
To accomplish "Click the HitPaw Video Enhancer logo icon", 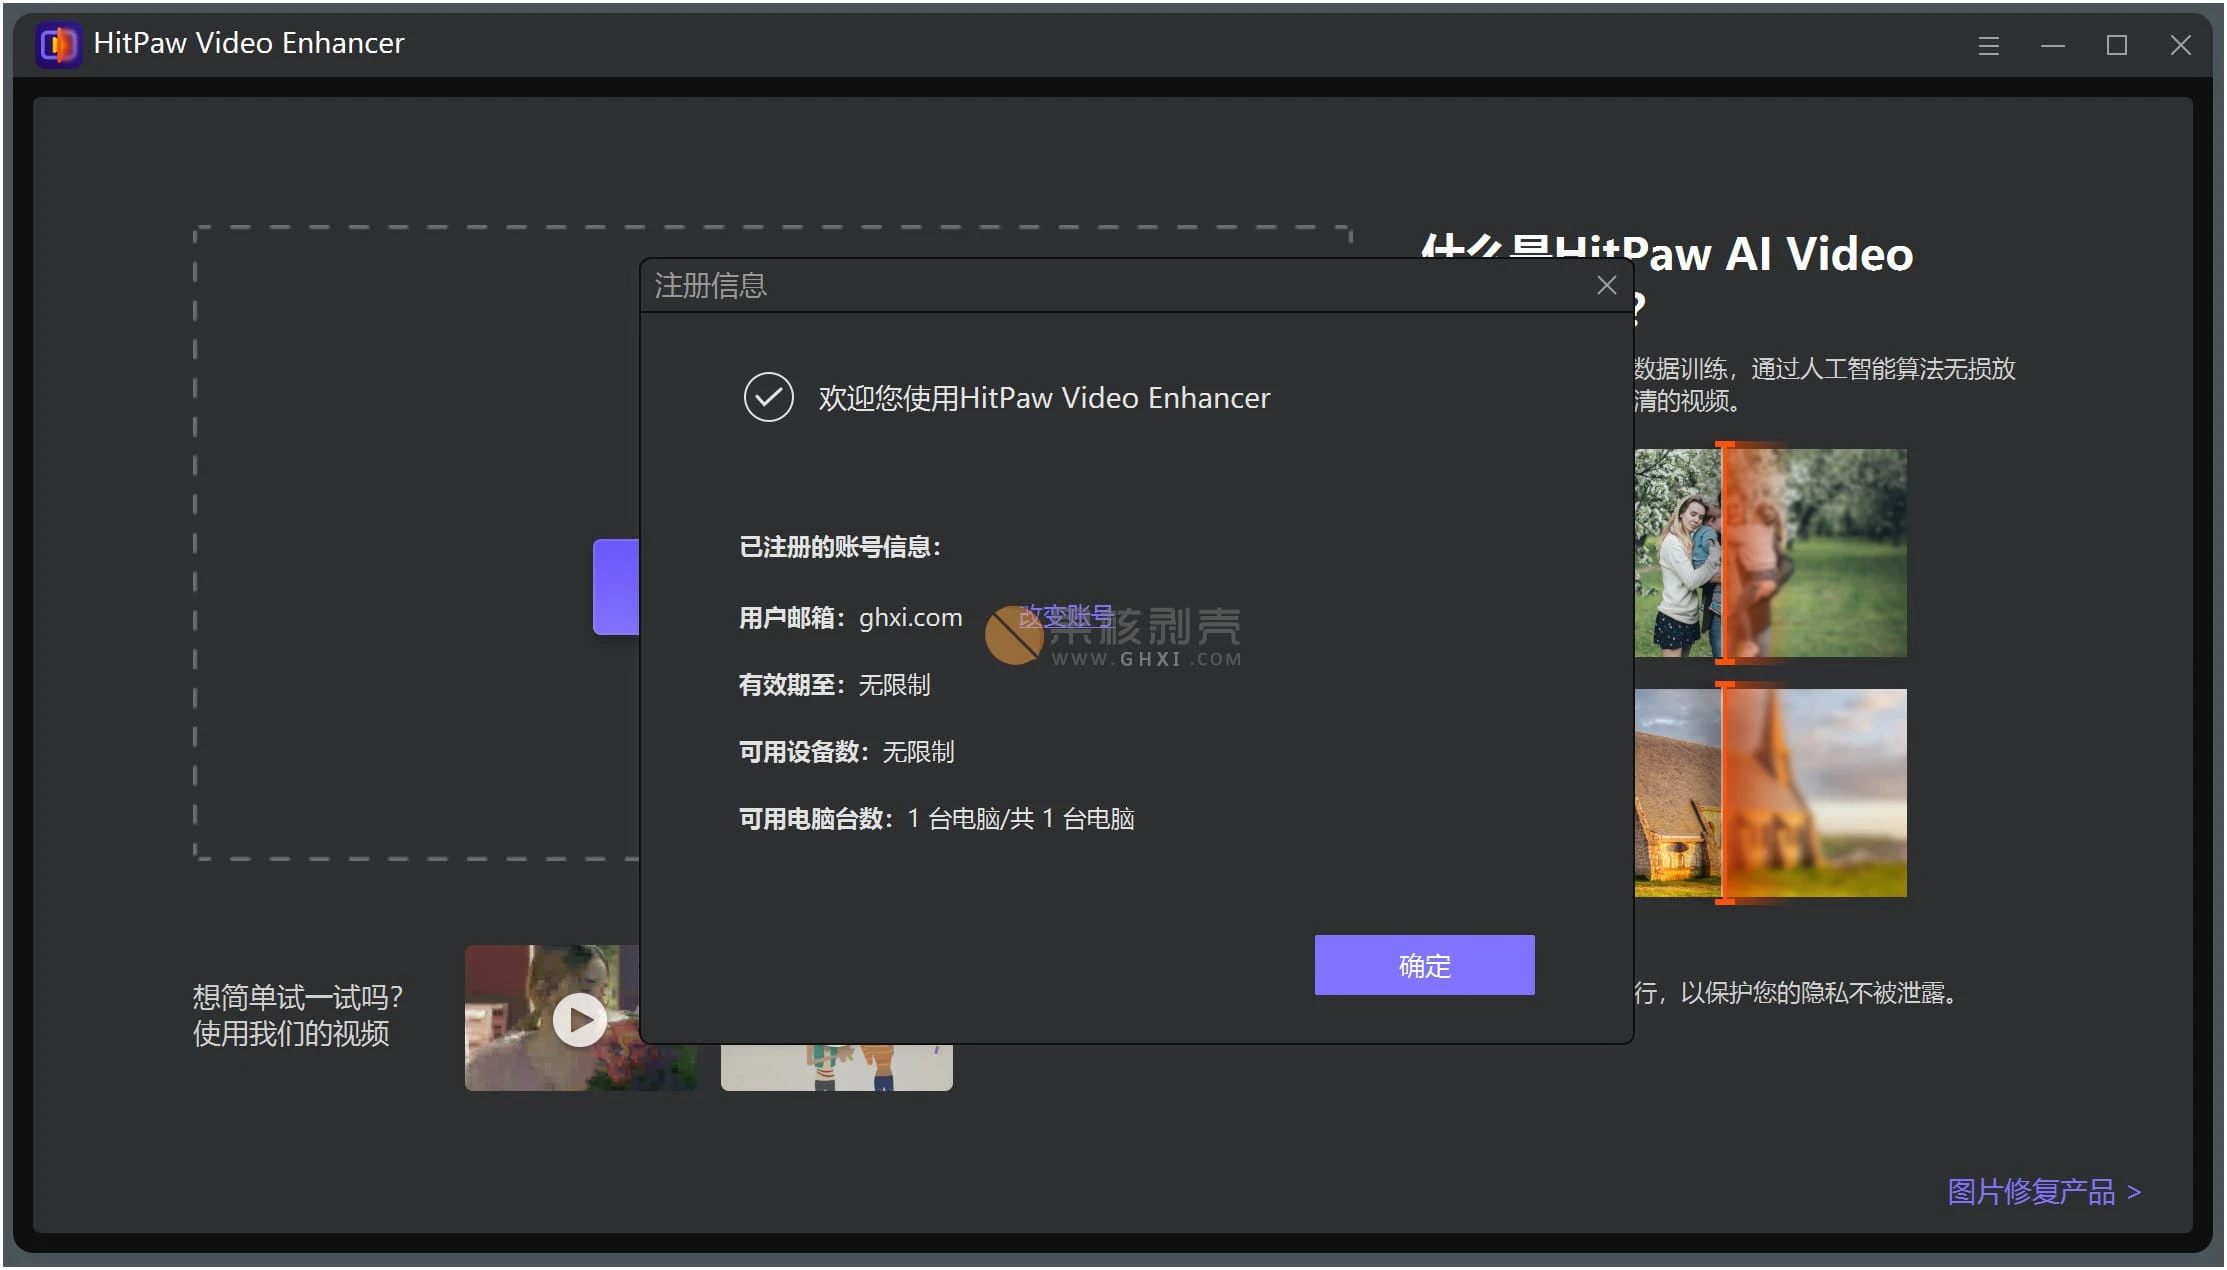I will pos(57,44).
